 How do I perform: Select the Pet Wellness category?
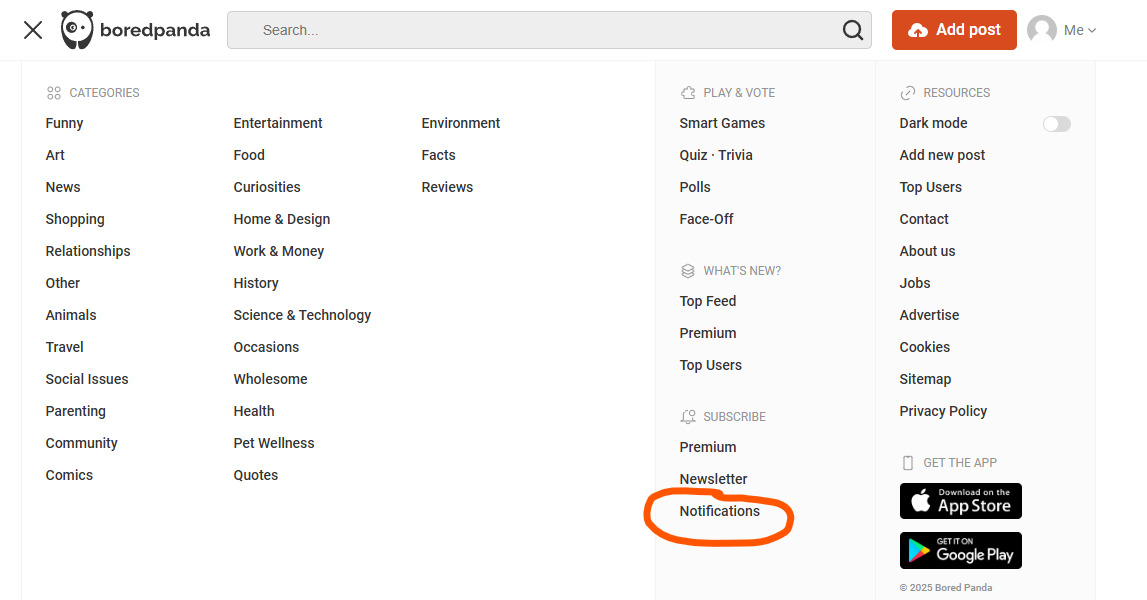click(274, 443)
